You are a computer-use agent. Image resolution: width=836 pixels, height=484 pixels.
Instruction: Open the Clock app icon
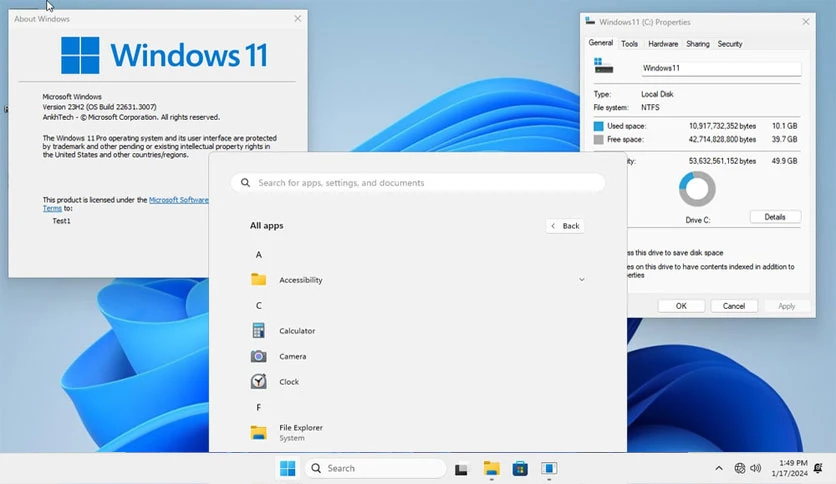259,381
